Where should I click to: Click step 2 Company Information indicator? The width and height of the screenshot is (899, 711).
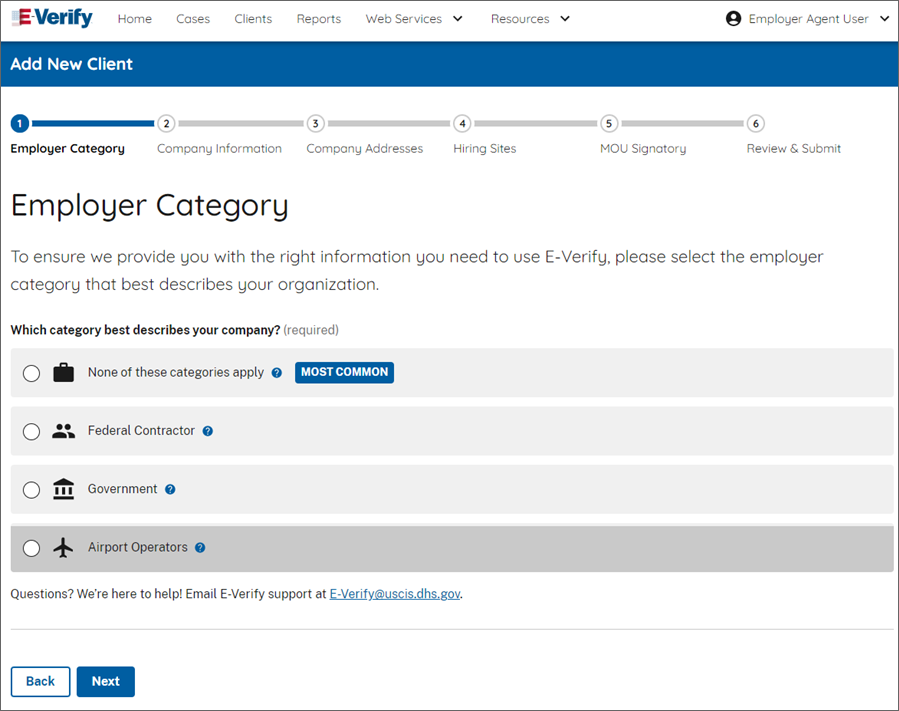166,123
